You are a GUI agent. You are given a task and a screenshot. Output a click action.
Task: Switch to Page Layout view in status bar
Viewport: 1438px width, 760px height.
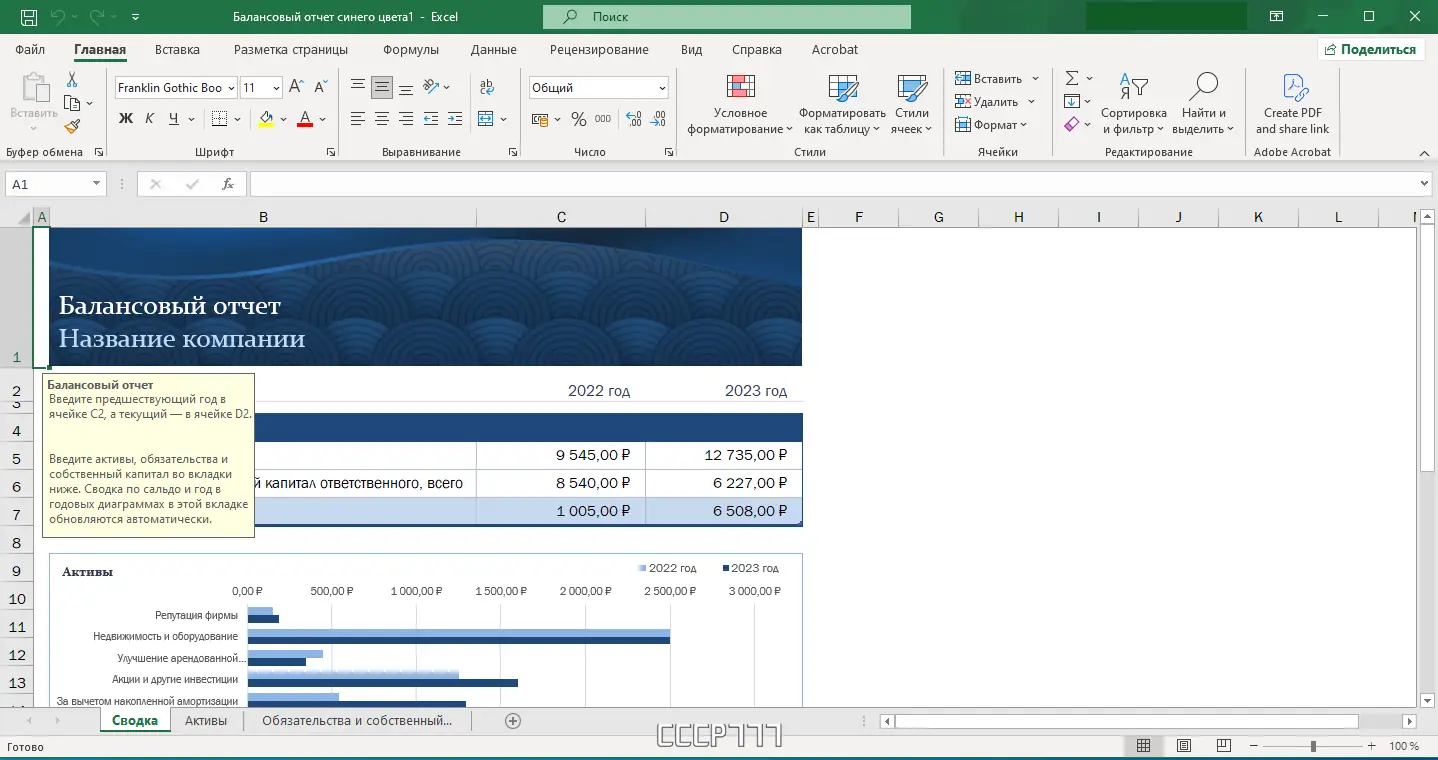click(1183, 746)
